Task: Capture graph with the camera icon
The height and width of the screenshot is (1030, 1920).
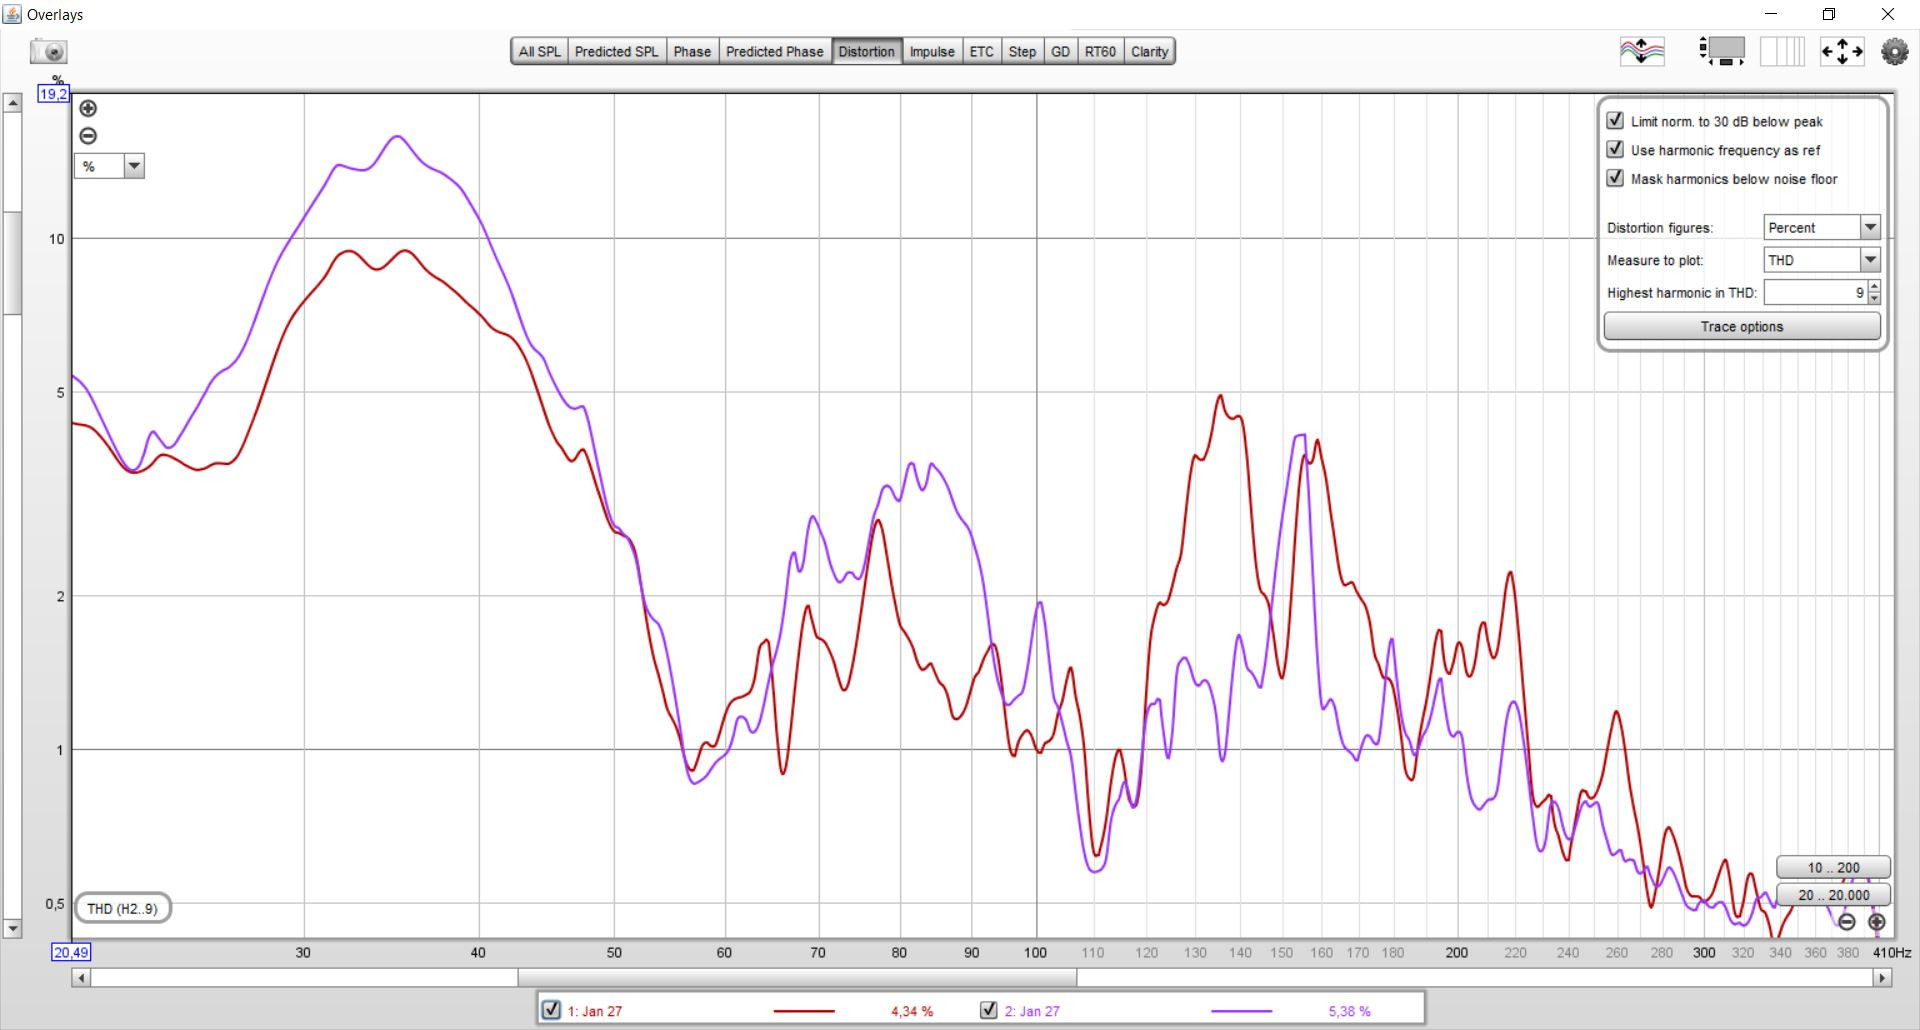Action: [x=48, y=52]
